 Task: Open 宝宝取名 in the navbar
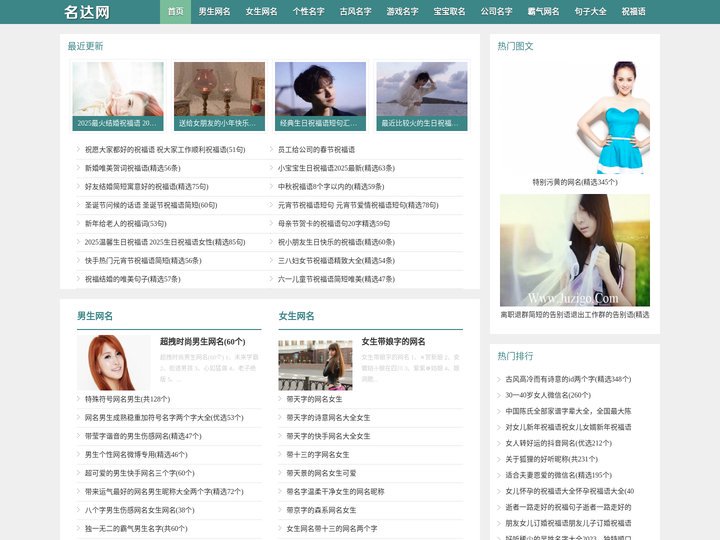[x=450, y=11]
